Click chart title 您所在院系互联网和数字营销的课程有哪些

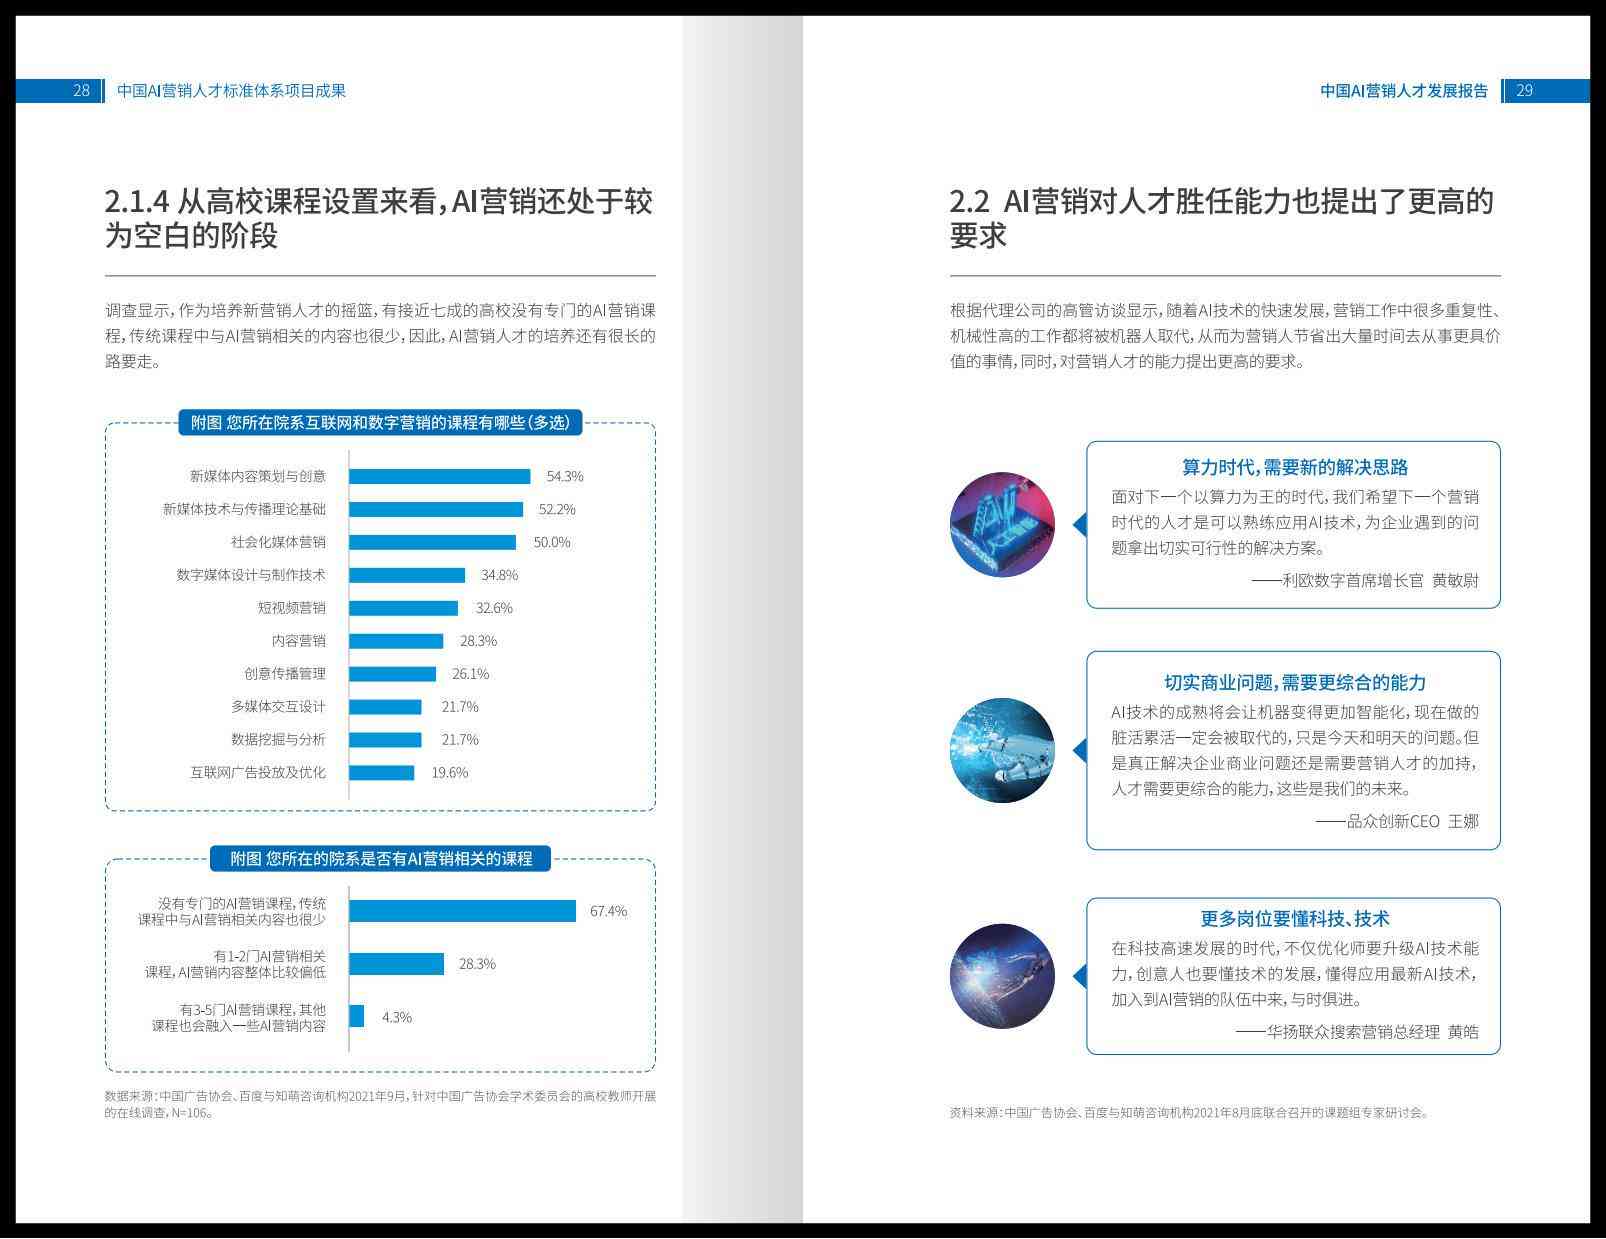pos(380,422)
